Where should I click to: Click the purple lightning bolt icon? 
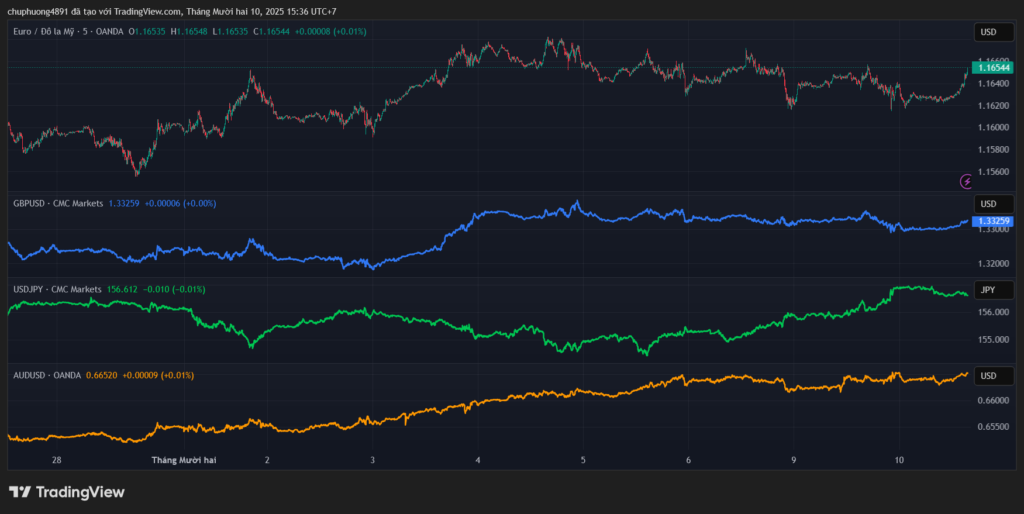coord(966,181)
